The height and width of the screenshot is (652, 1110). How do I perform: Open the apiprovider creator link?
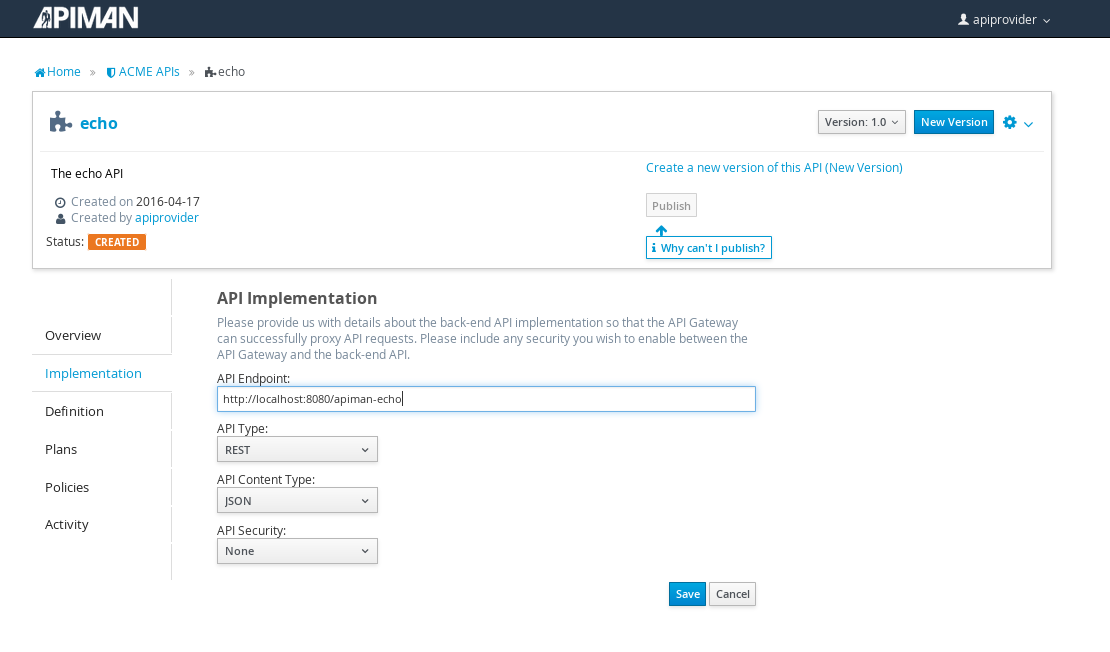click(x=167, y=218)
